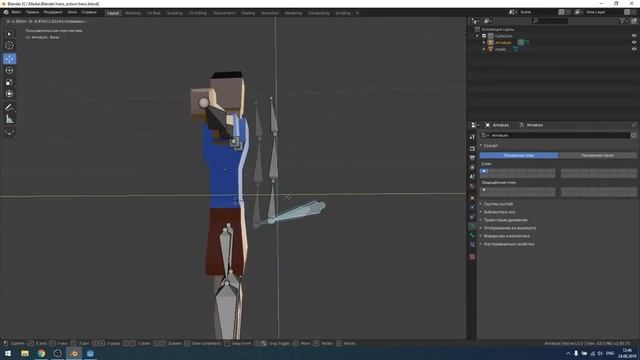Open the Файл menu
This screenshot has height=360, width=640.
(x=16, y=12)
